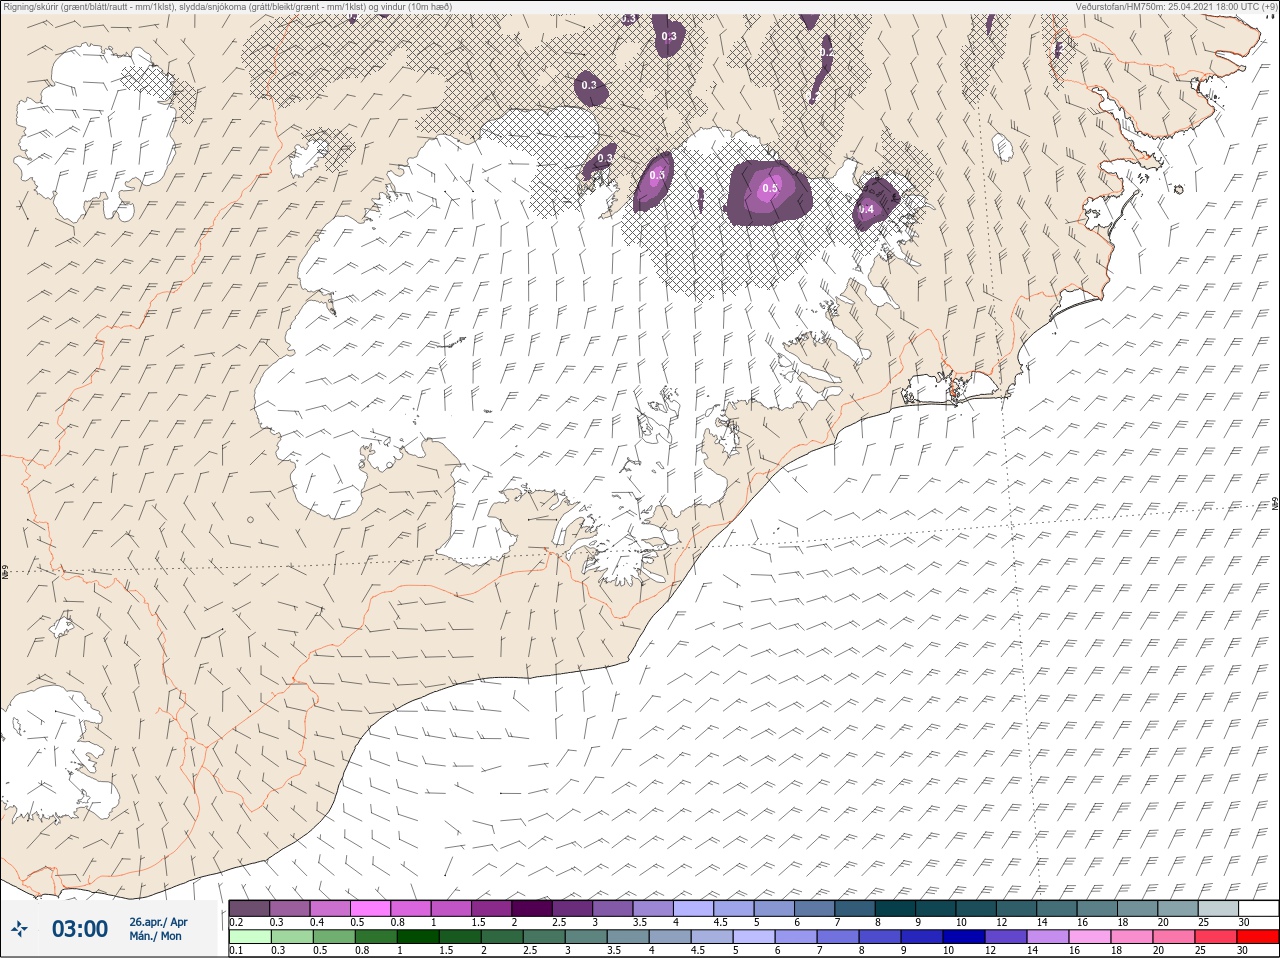Select the bright red rain-scale swatch at 30
The height and width of the screenshot is (958, 1280).
pyautogui.click(x=1258, y=937)
